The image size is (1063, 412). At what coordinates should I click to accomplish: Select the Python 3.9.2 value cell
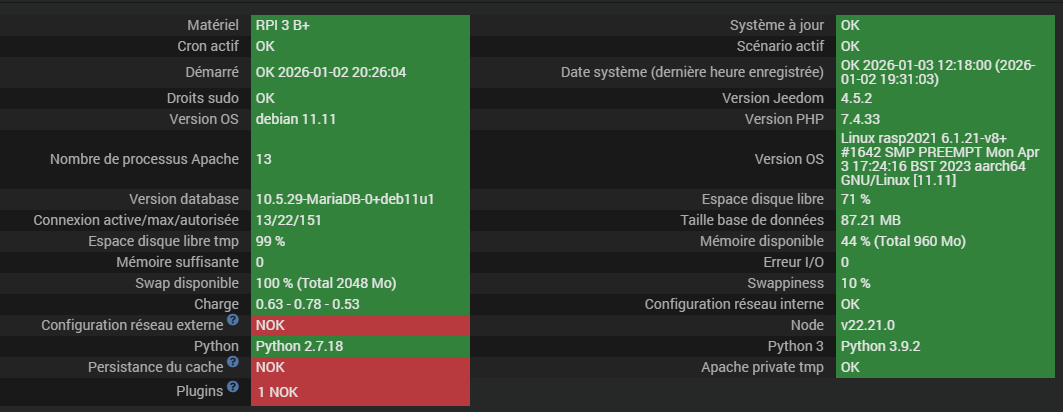click(x=881, y=346)
